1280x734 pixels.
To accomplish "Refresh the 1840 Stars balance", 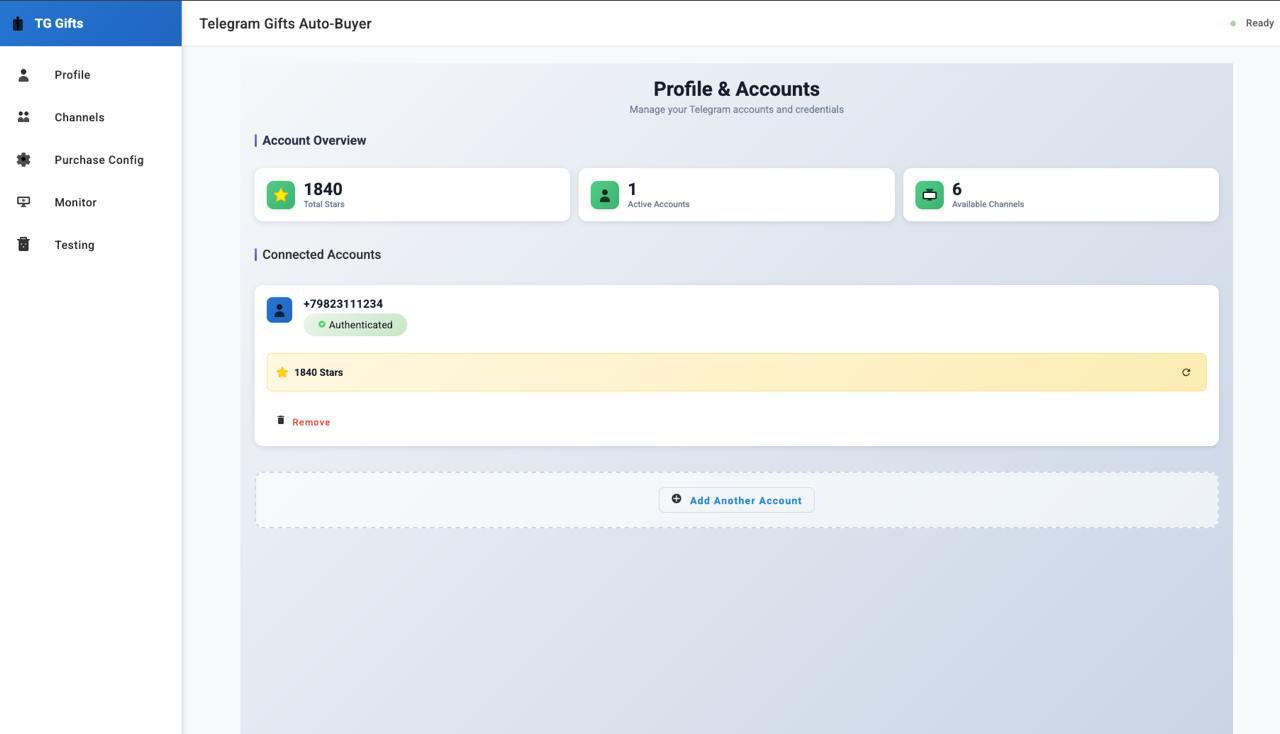I will 1186,372.
